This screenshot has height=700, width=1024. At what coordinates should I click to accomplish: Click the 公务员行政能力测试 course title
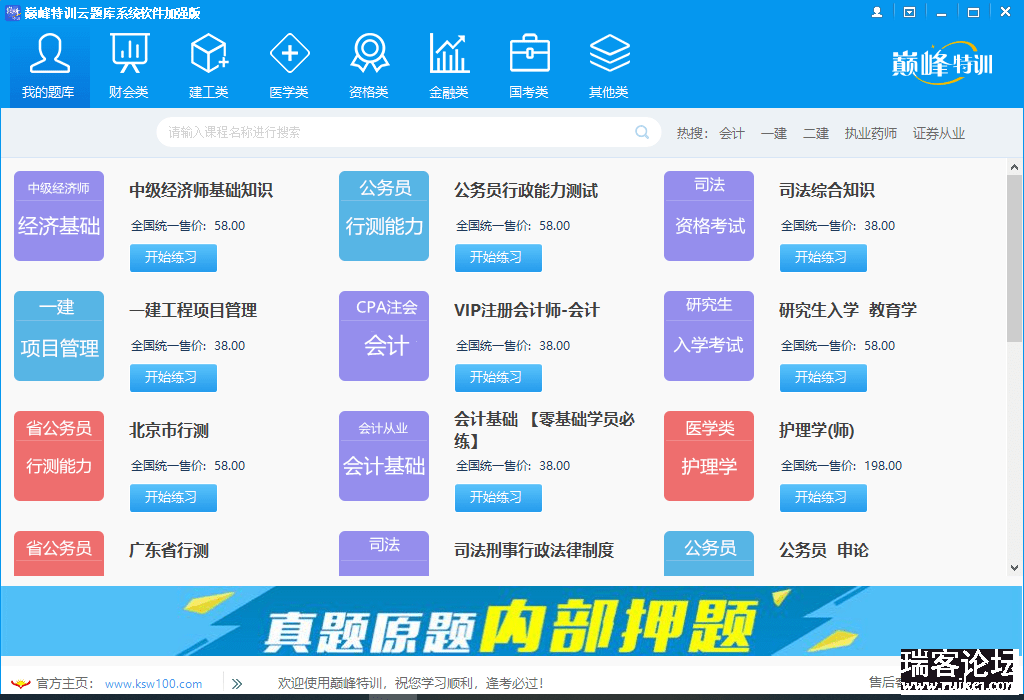click(526, 190)
